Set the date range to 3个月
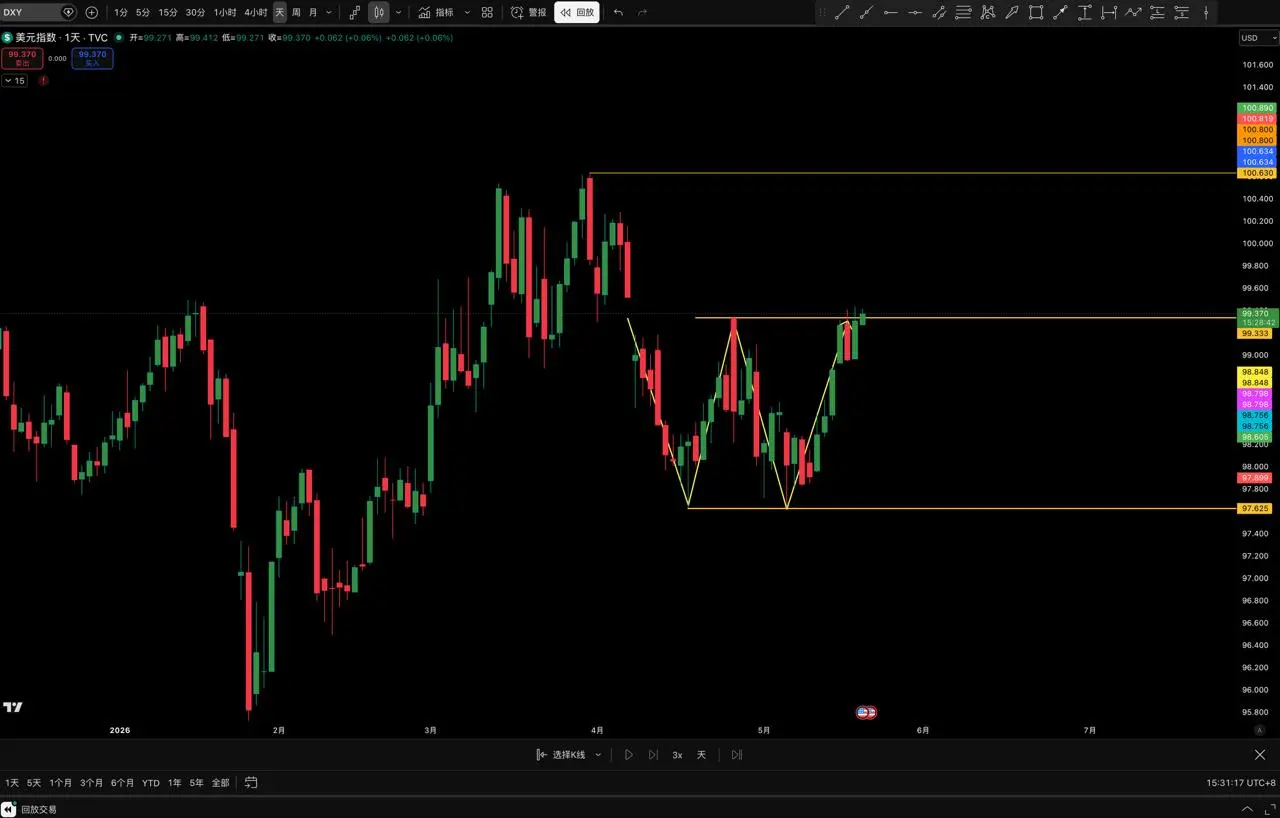Screen dimensions: 1280x818 point(92,783)
